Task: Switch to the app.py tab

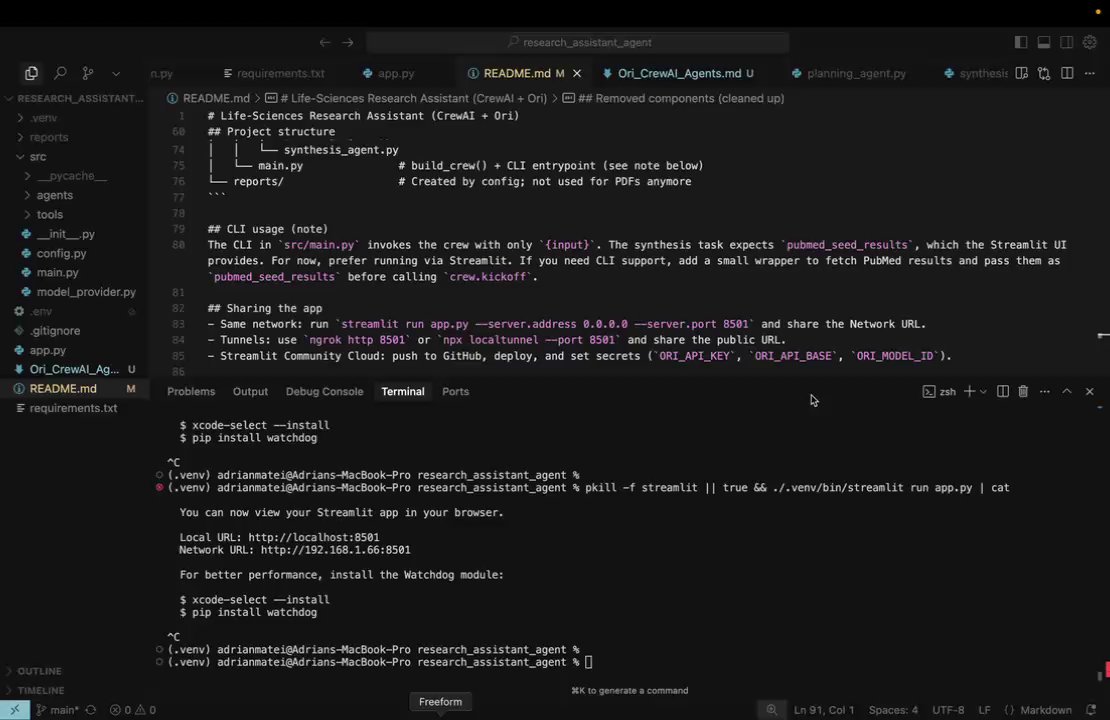Action: point(389,74)
